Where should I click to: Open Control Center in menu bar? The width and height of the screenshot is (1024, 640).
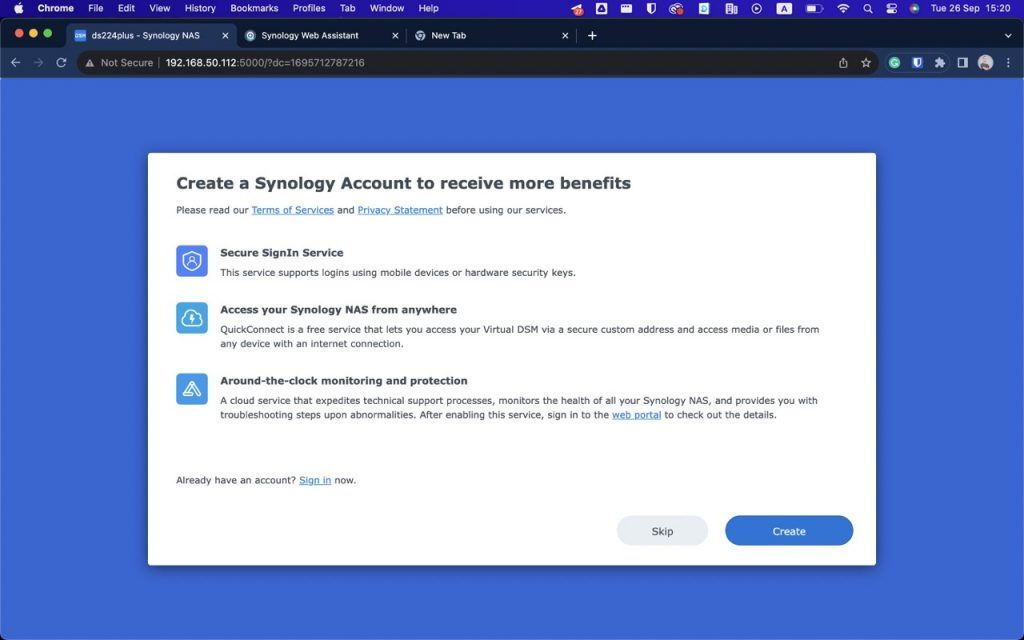pos(891,8)
